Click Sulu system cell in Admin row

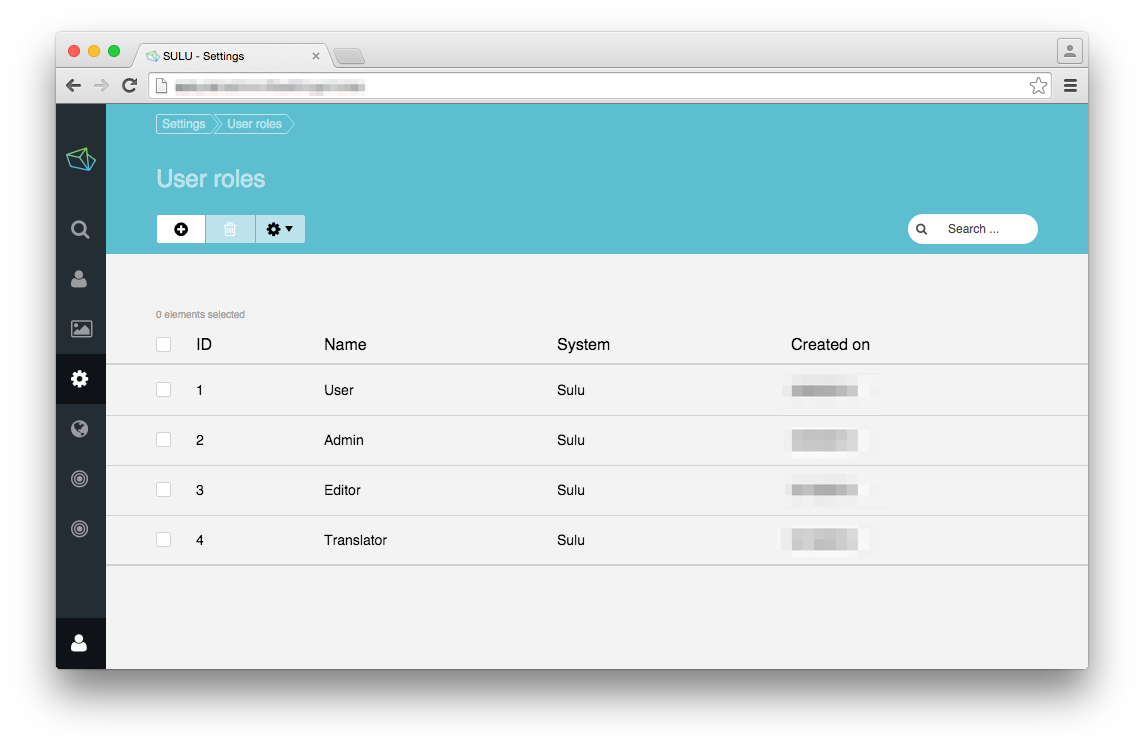click(x=571, y=440)
